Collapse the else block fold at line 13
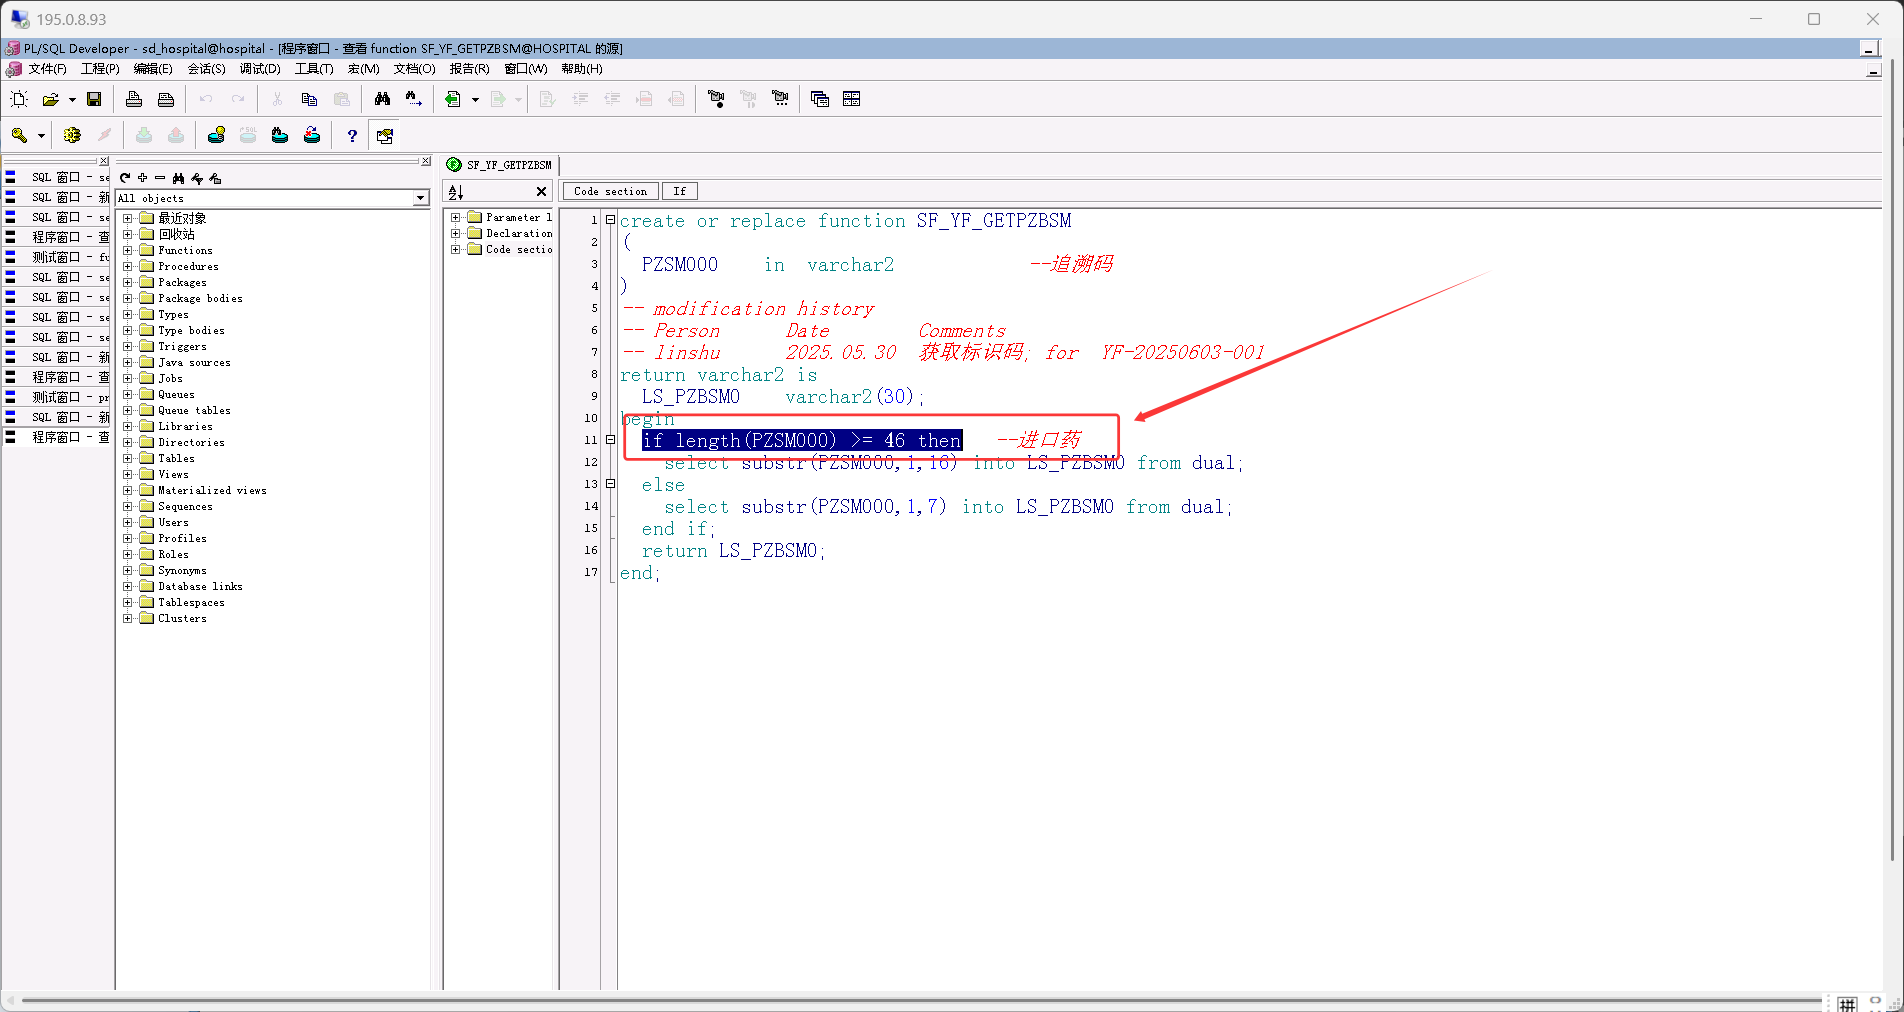This screenshot has height=1012, width=1904. point(610,484)
